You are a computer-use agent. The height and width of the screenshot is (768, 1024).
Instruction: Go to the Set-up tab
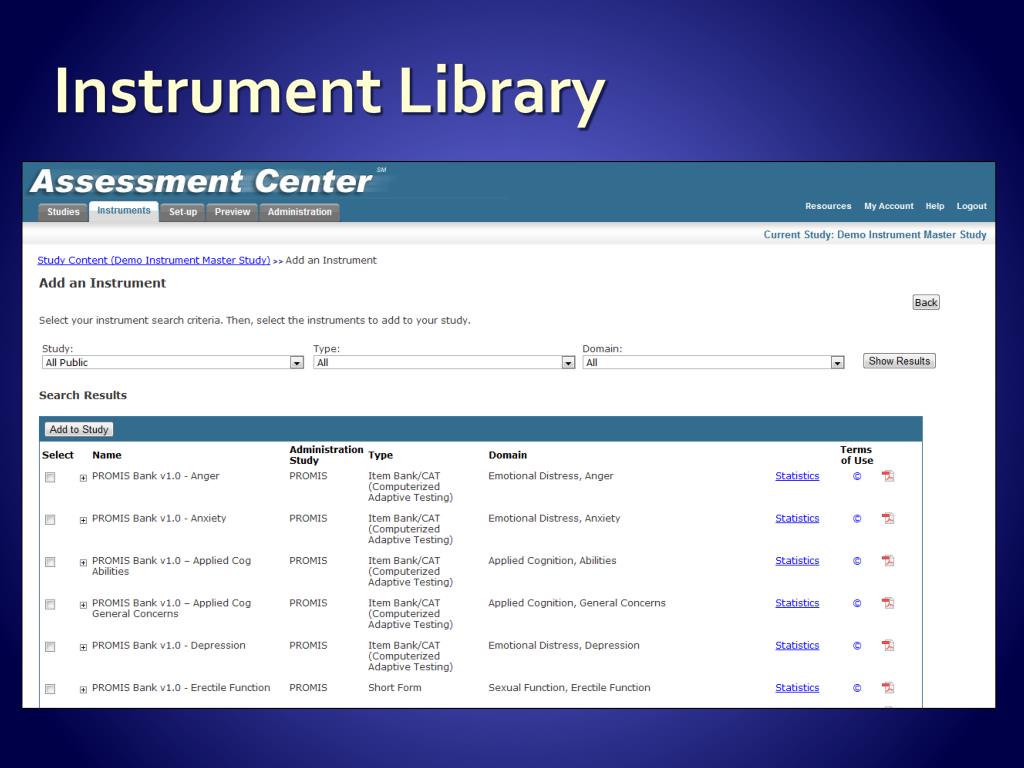click(x=183, y=212)
